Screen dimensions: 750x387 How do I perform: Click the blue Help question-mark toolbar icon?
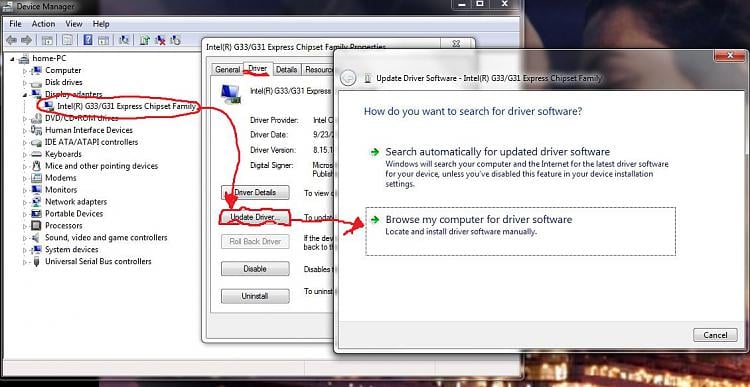88,40
